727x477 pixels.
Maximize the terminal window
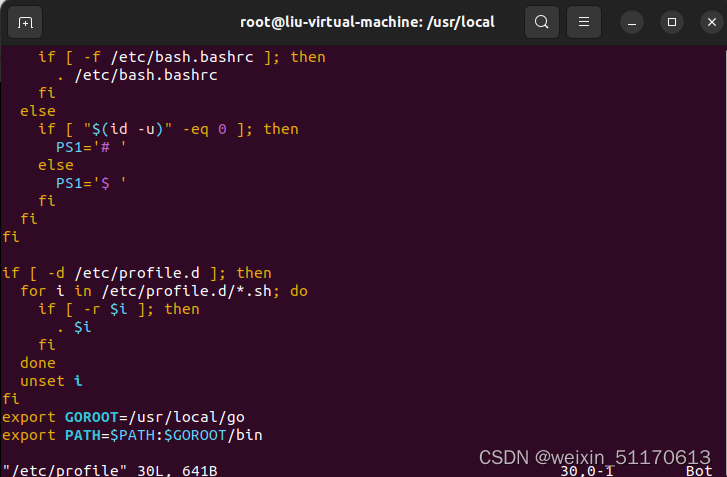click(x=672, y=22)
